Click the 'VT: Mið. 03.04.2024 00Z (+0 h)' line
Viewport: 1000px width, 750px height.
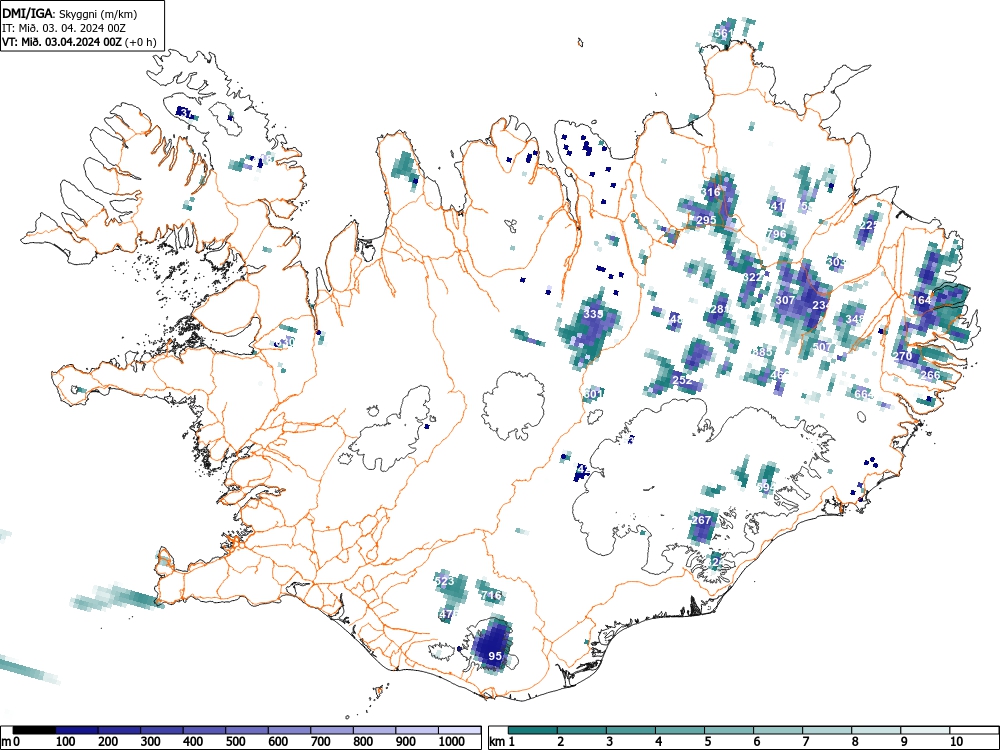[x=79, y=42]
